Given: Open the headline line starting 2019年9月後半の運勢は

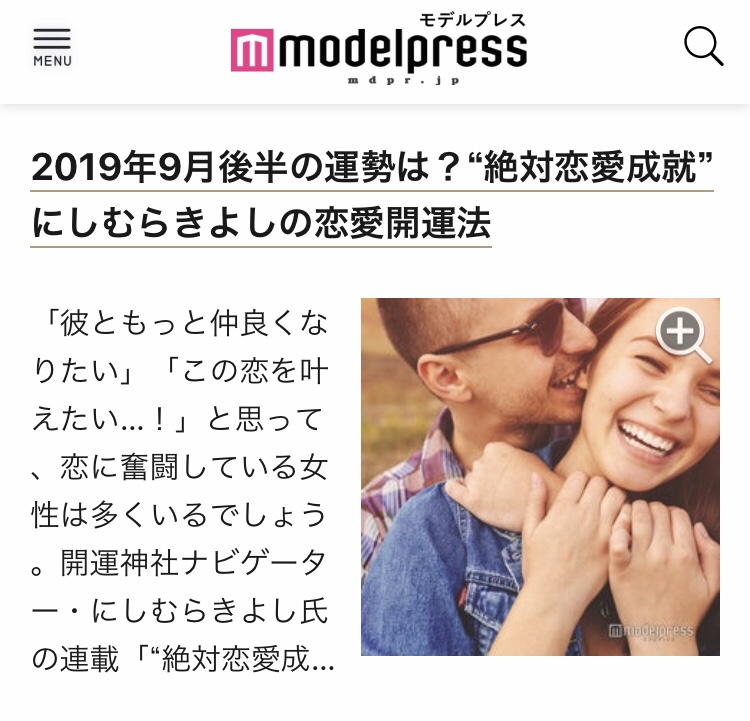Looking at the screenshot, I should point(372,168).
